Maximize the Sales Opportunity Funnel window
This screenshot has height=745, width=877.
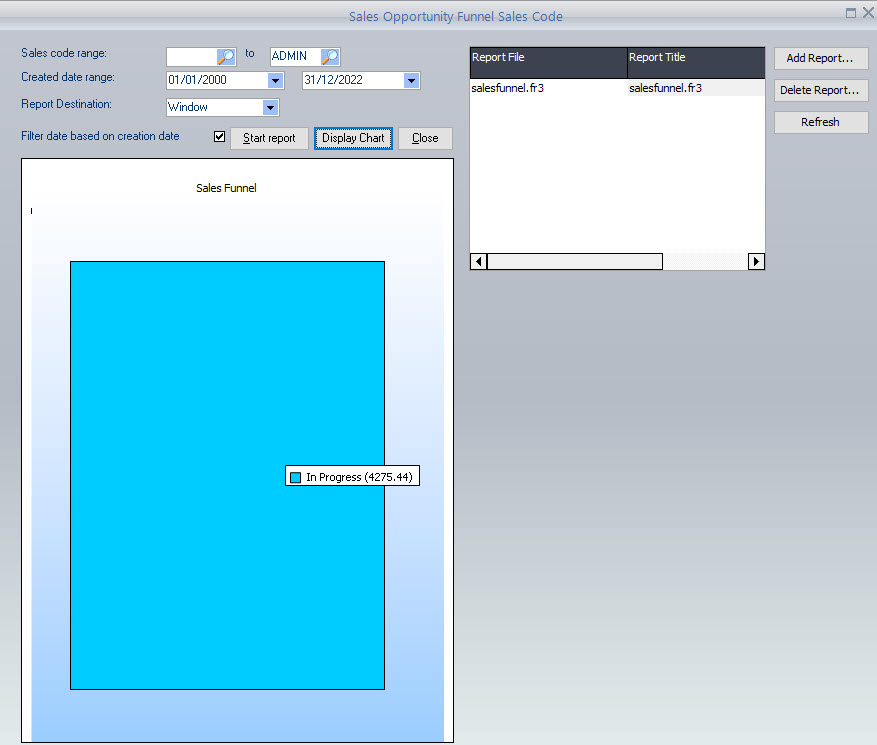point(851,13)
